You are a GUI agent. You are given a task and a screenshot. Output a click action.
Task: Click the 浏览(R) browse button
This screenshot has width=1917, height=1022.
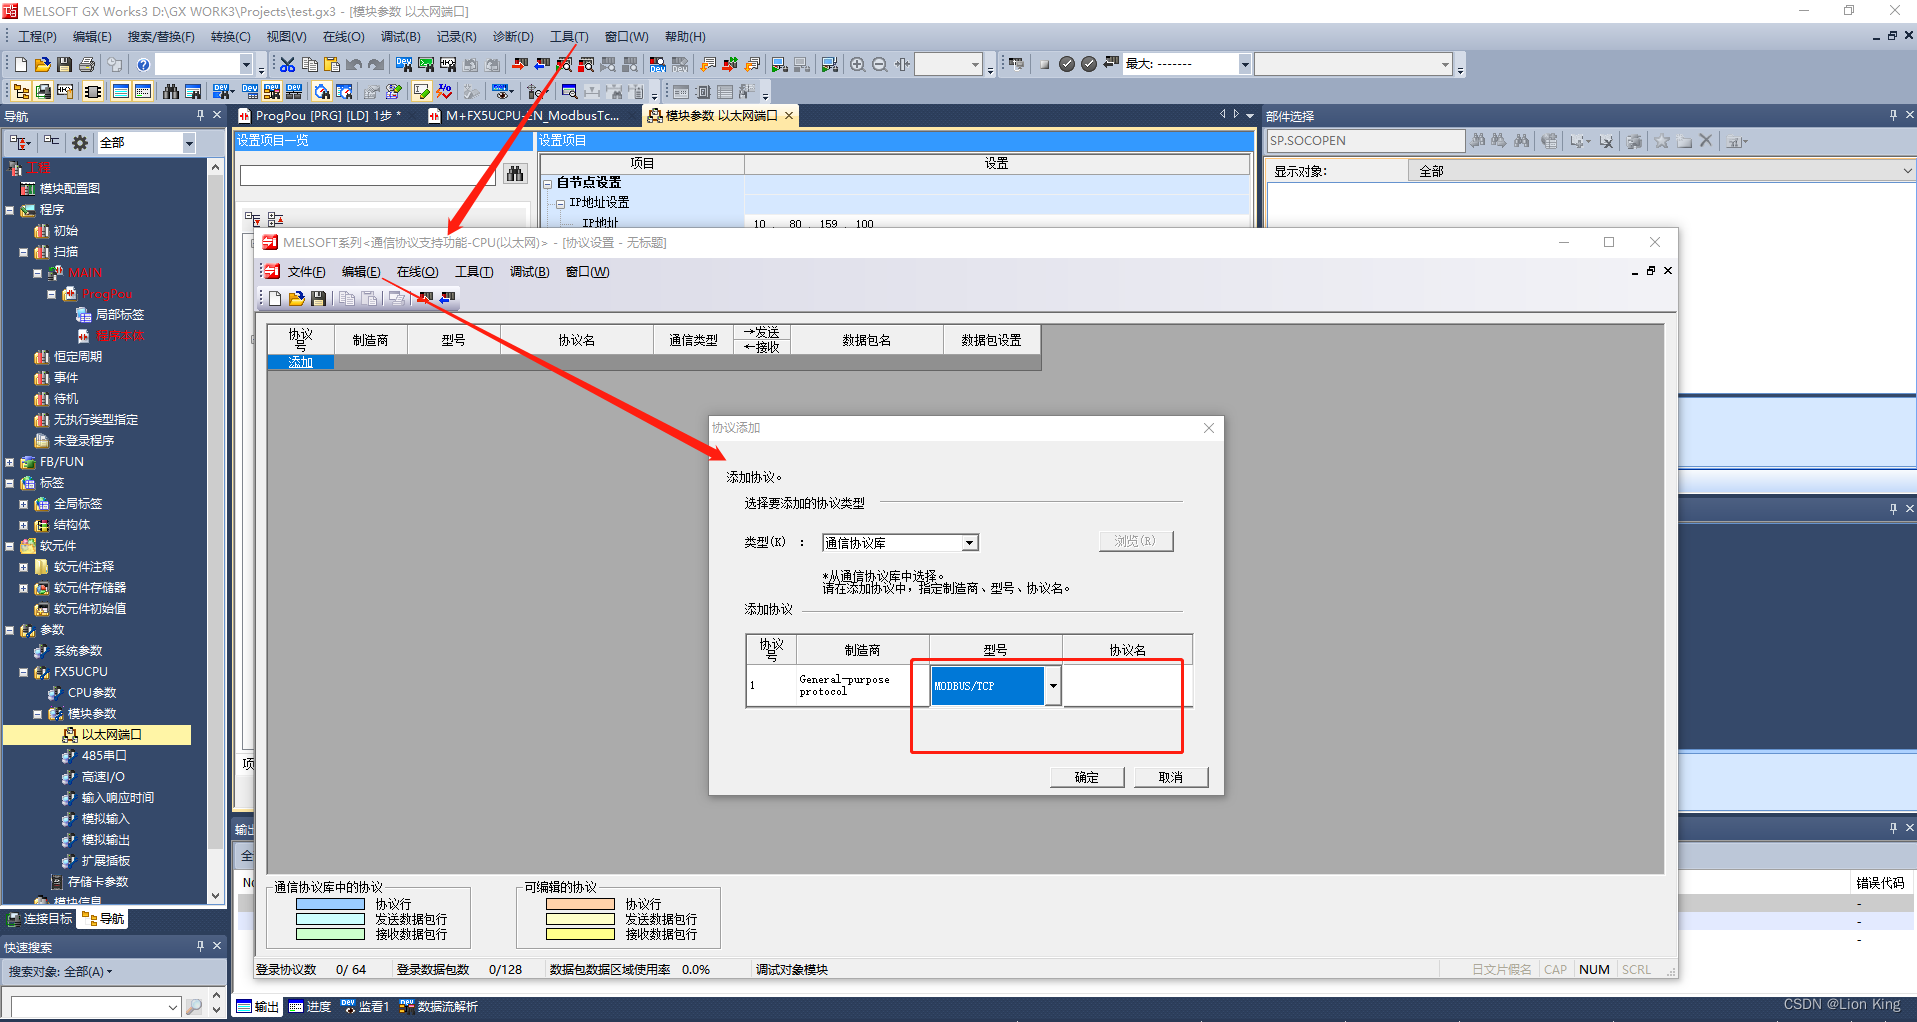click(x=1135, y=540)
